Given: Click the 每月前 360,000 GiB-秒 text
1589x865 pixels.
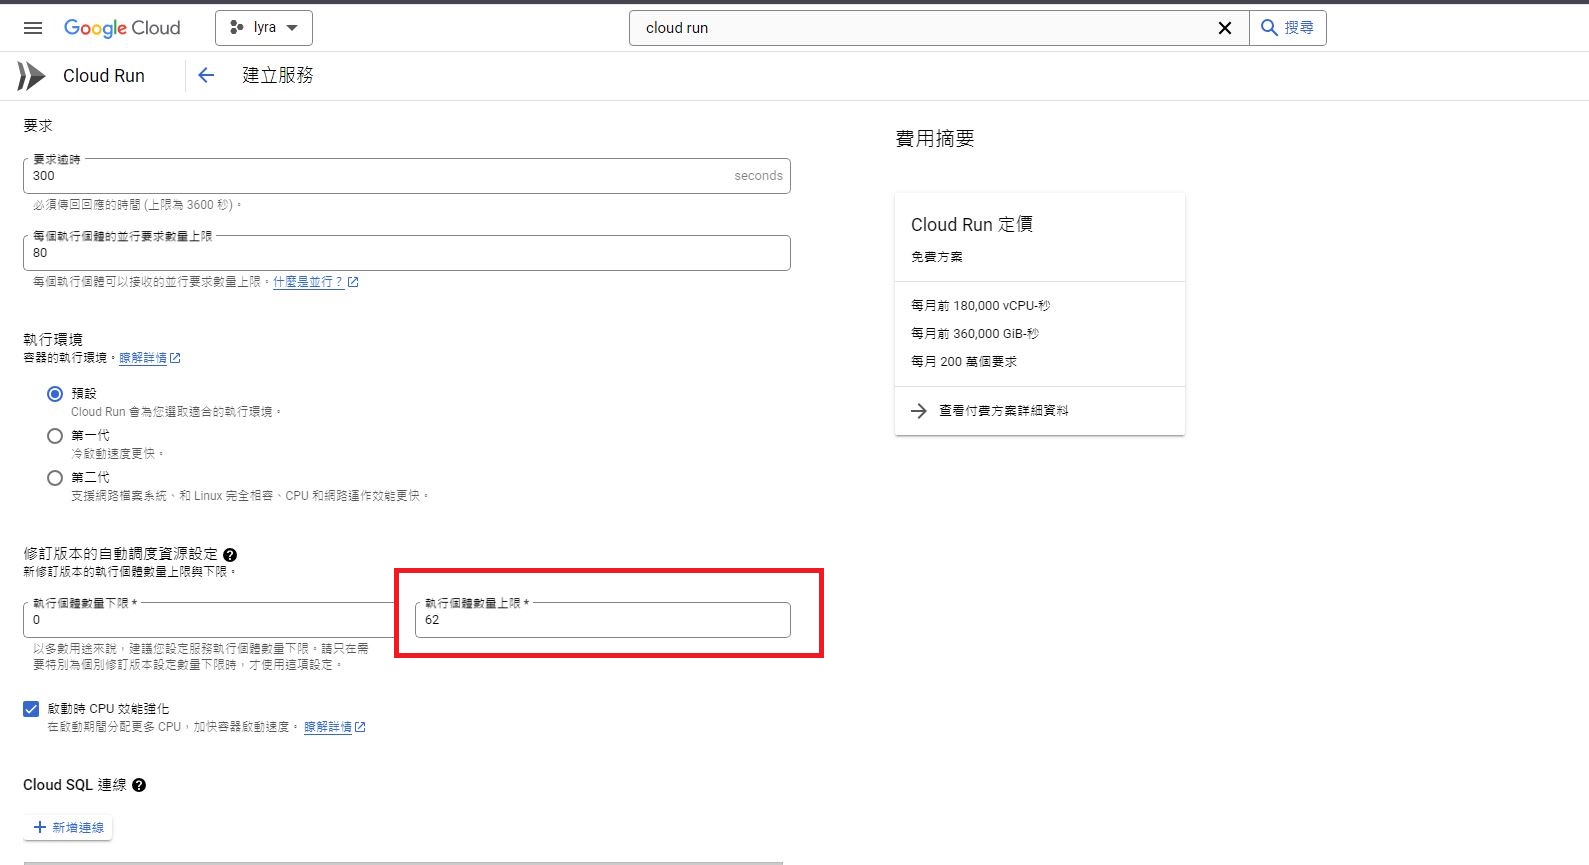Looking at the screenshot, I should click(x=974, y=334).
